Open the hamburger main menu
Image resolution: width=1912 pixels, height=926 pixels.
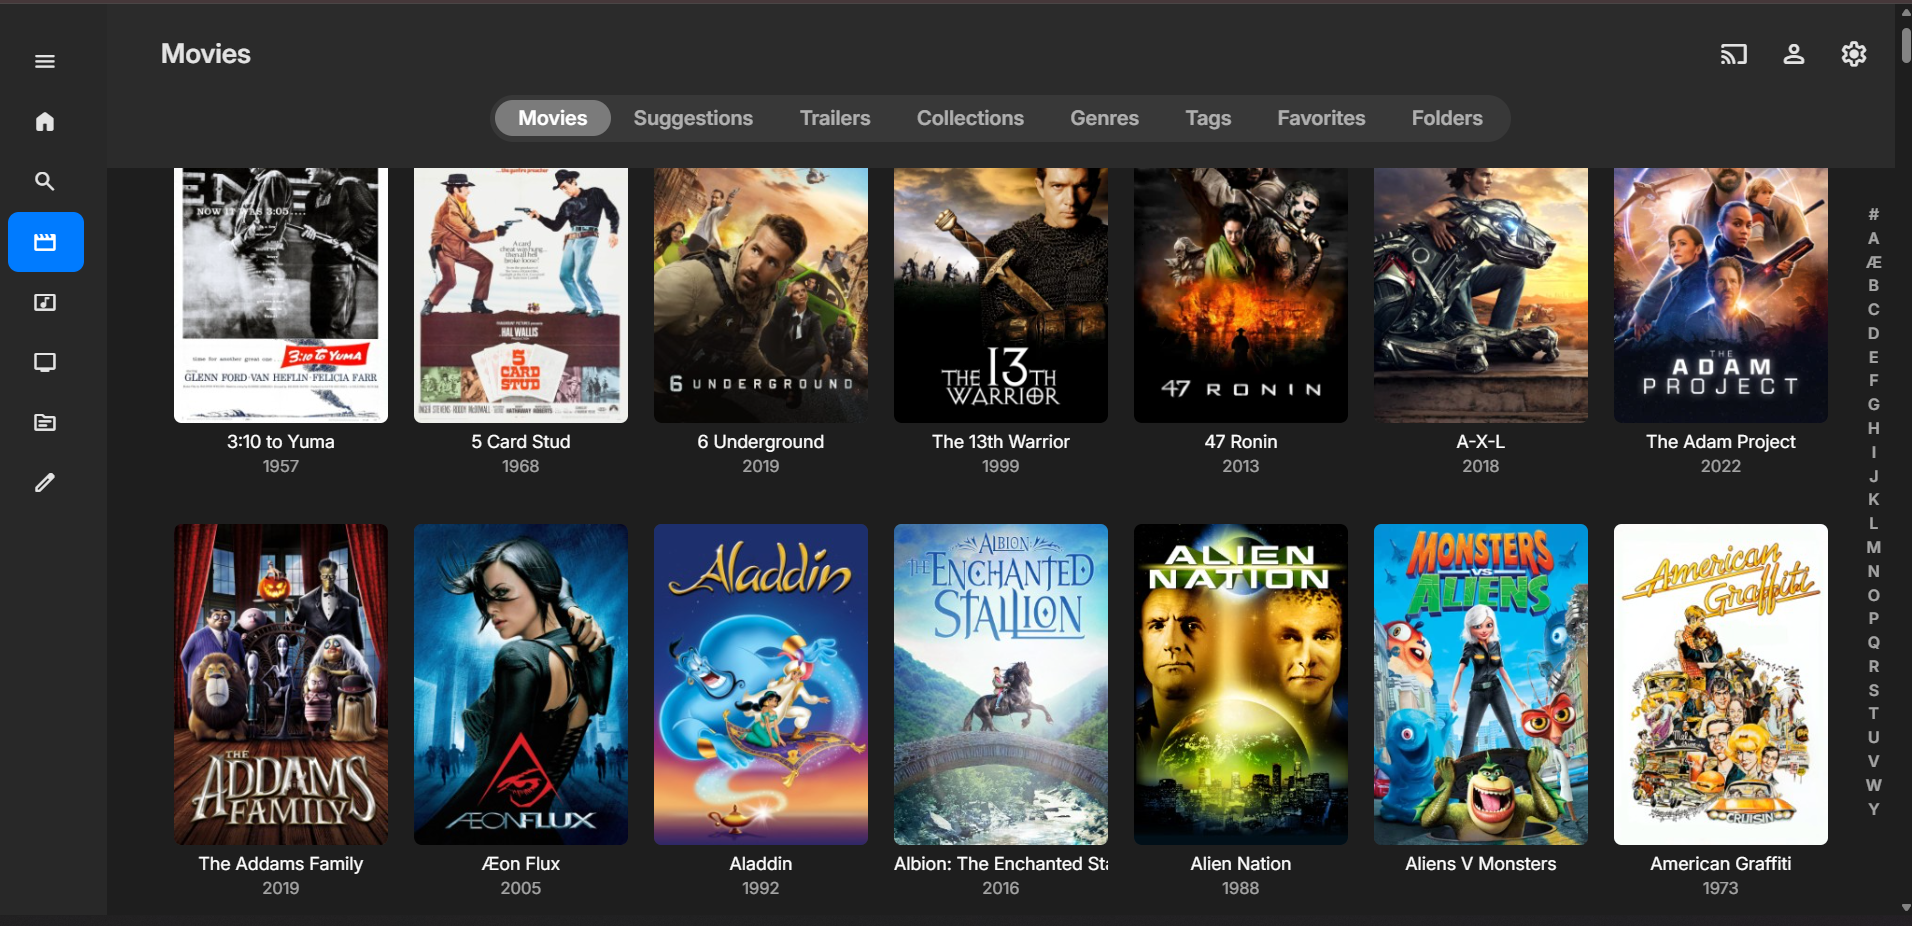45,62
